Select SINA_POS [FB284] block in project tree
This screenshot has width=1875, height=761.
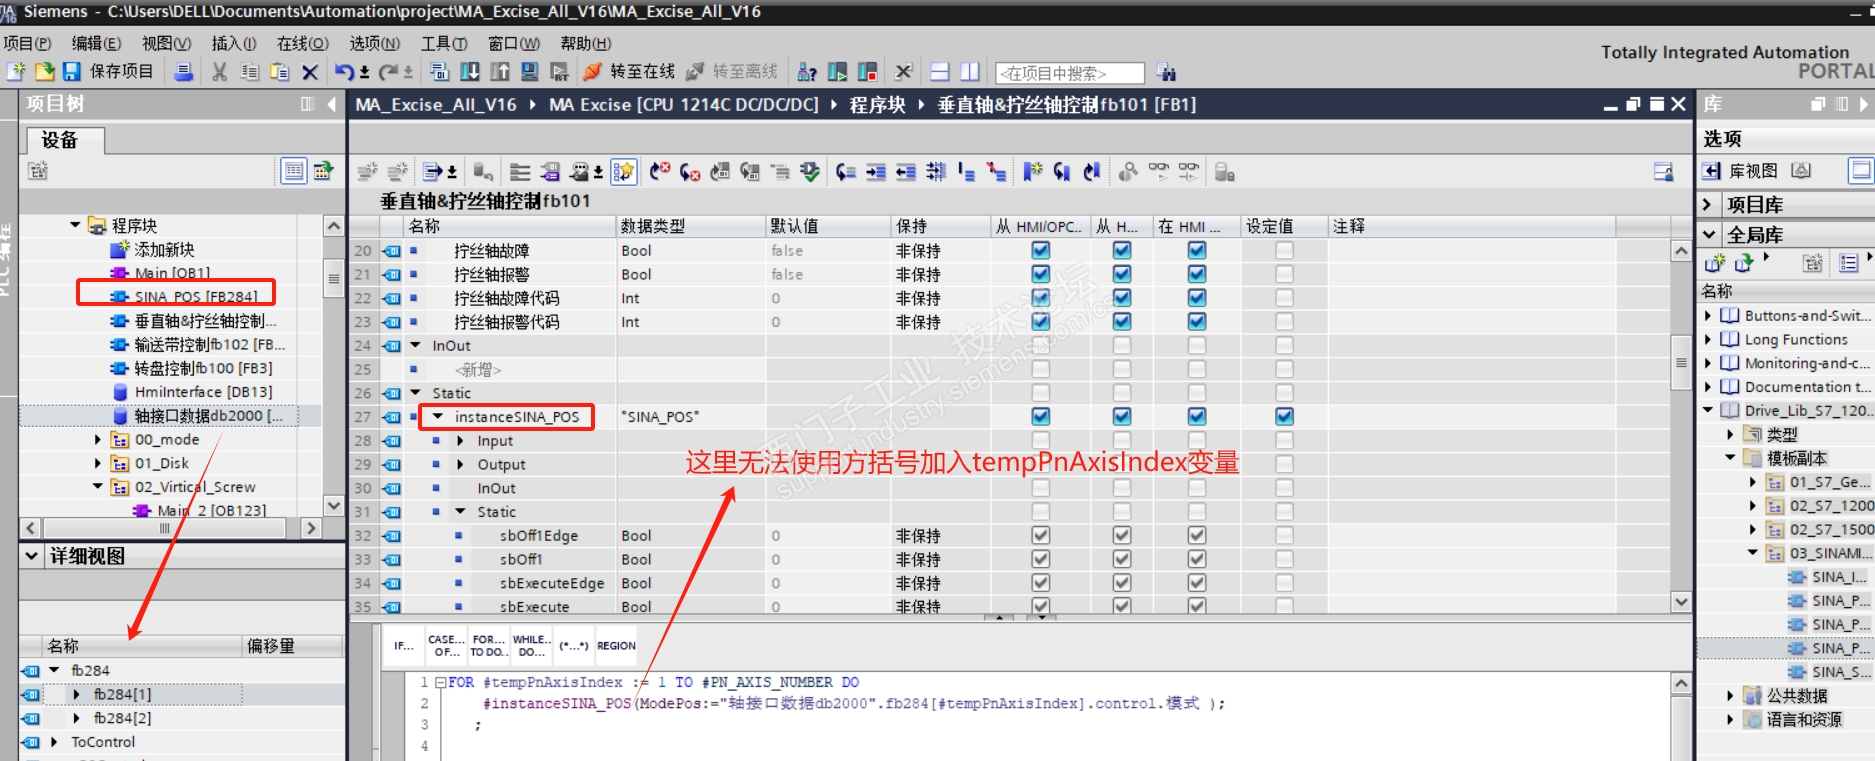click(x=196, y=296)
